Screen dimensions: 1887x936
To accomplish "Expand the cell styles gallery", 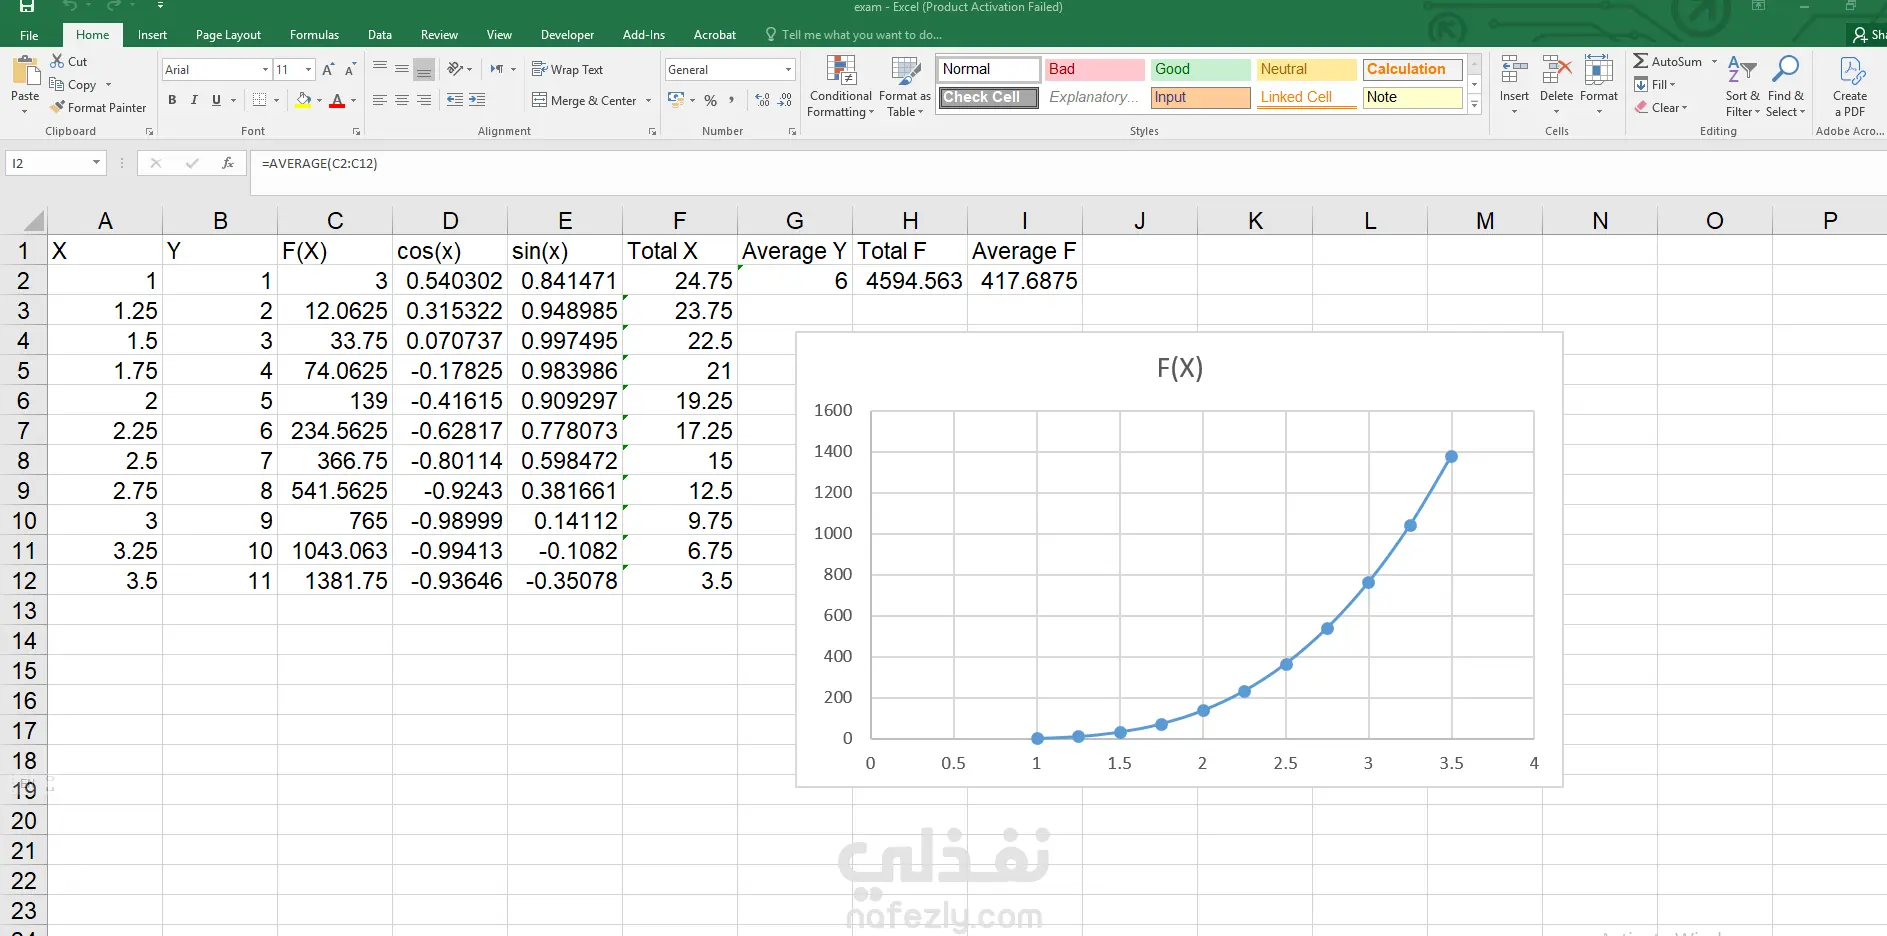I will pyautogui.click(x=1474, y=106).
